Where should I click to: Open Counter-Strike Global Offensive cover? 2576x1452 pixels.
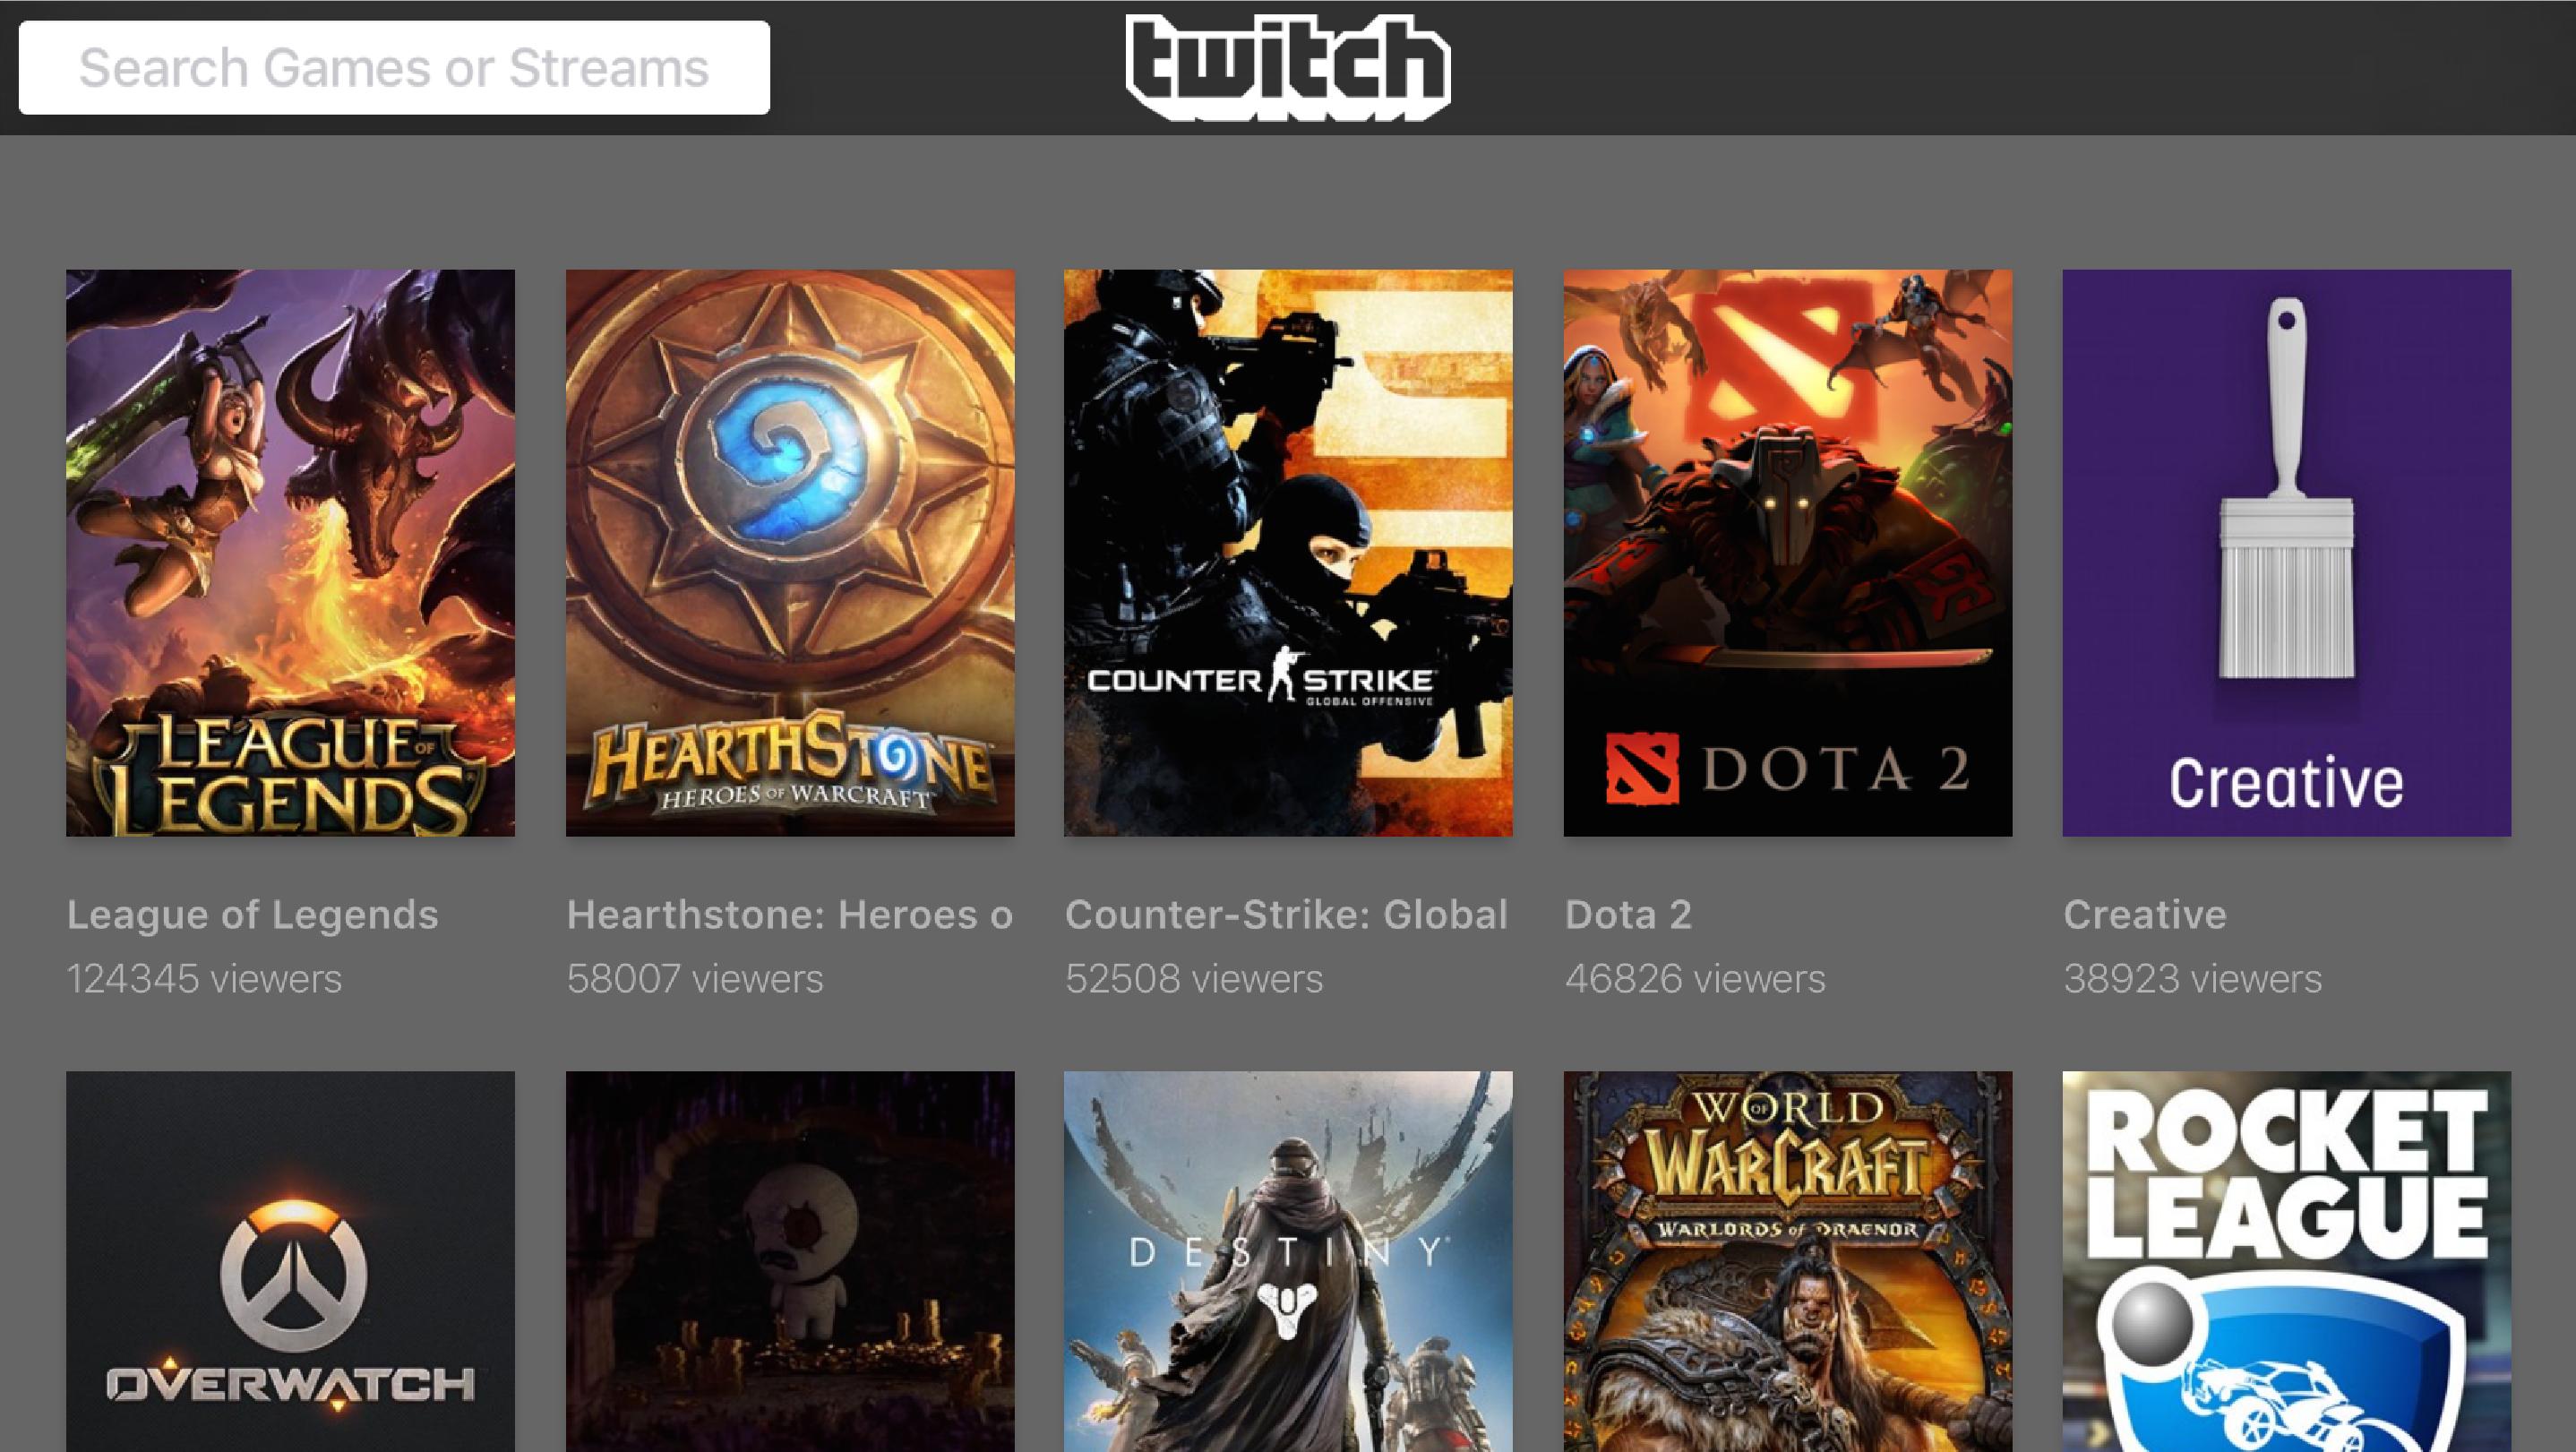point(1288,552)
